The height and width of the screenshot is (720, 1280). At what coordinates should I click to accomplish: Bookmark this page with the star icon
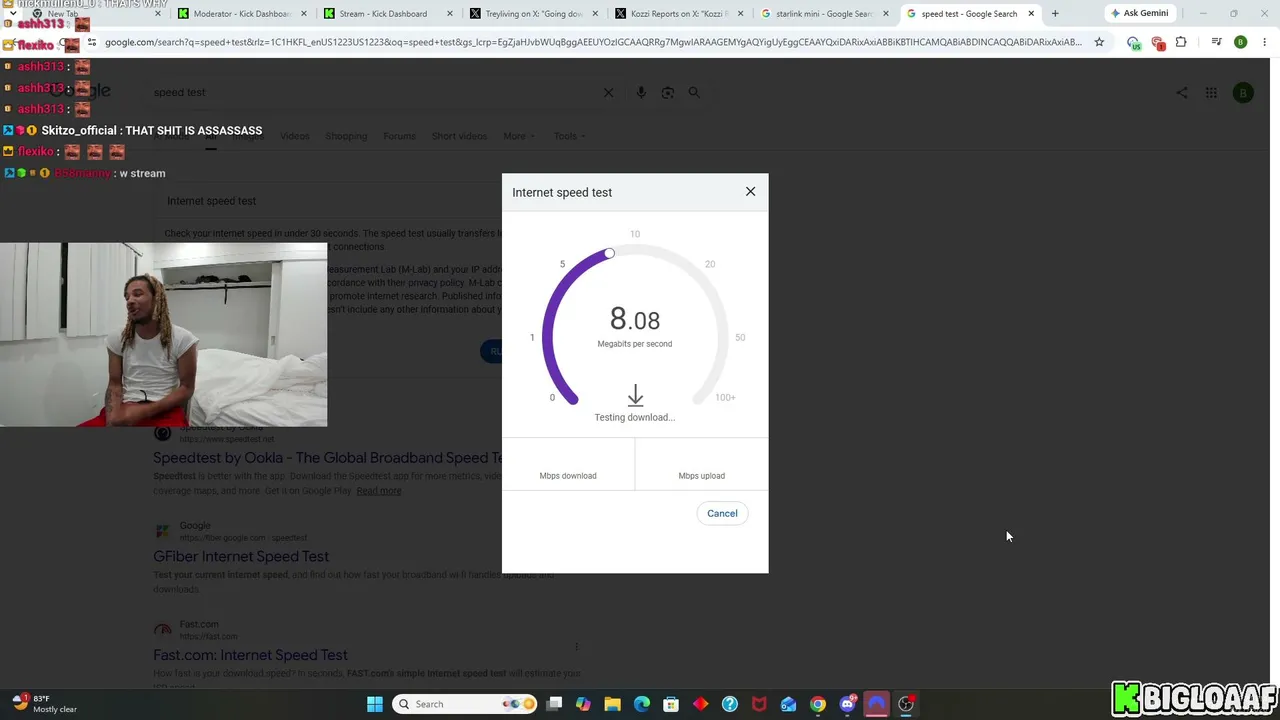[1099, 42]
